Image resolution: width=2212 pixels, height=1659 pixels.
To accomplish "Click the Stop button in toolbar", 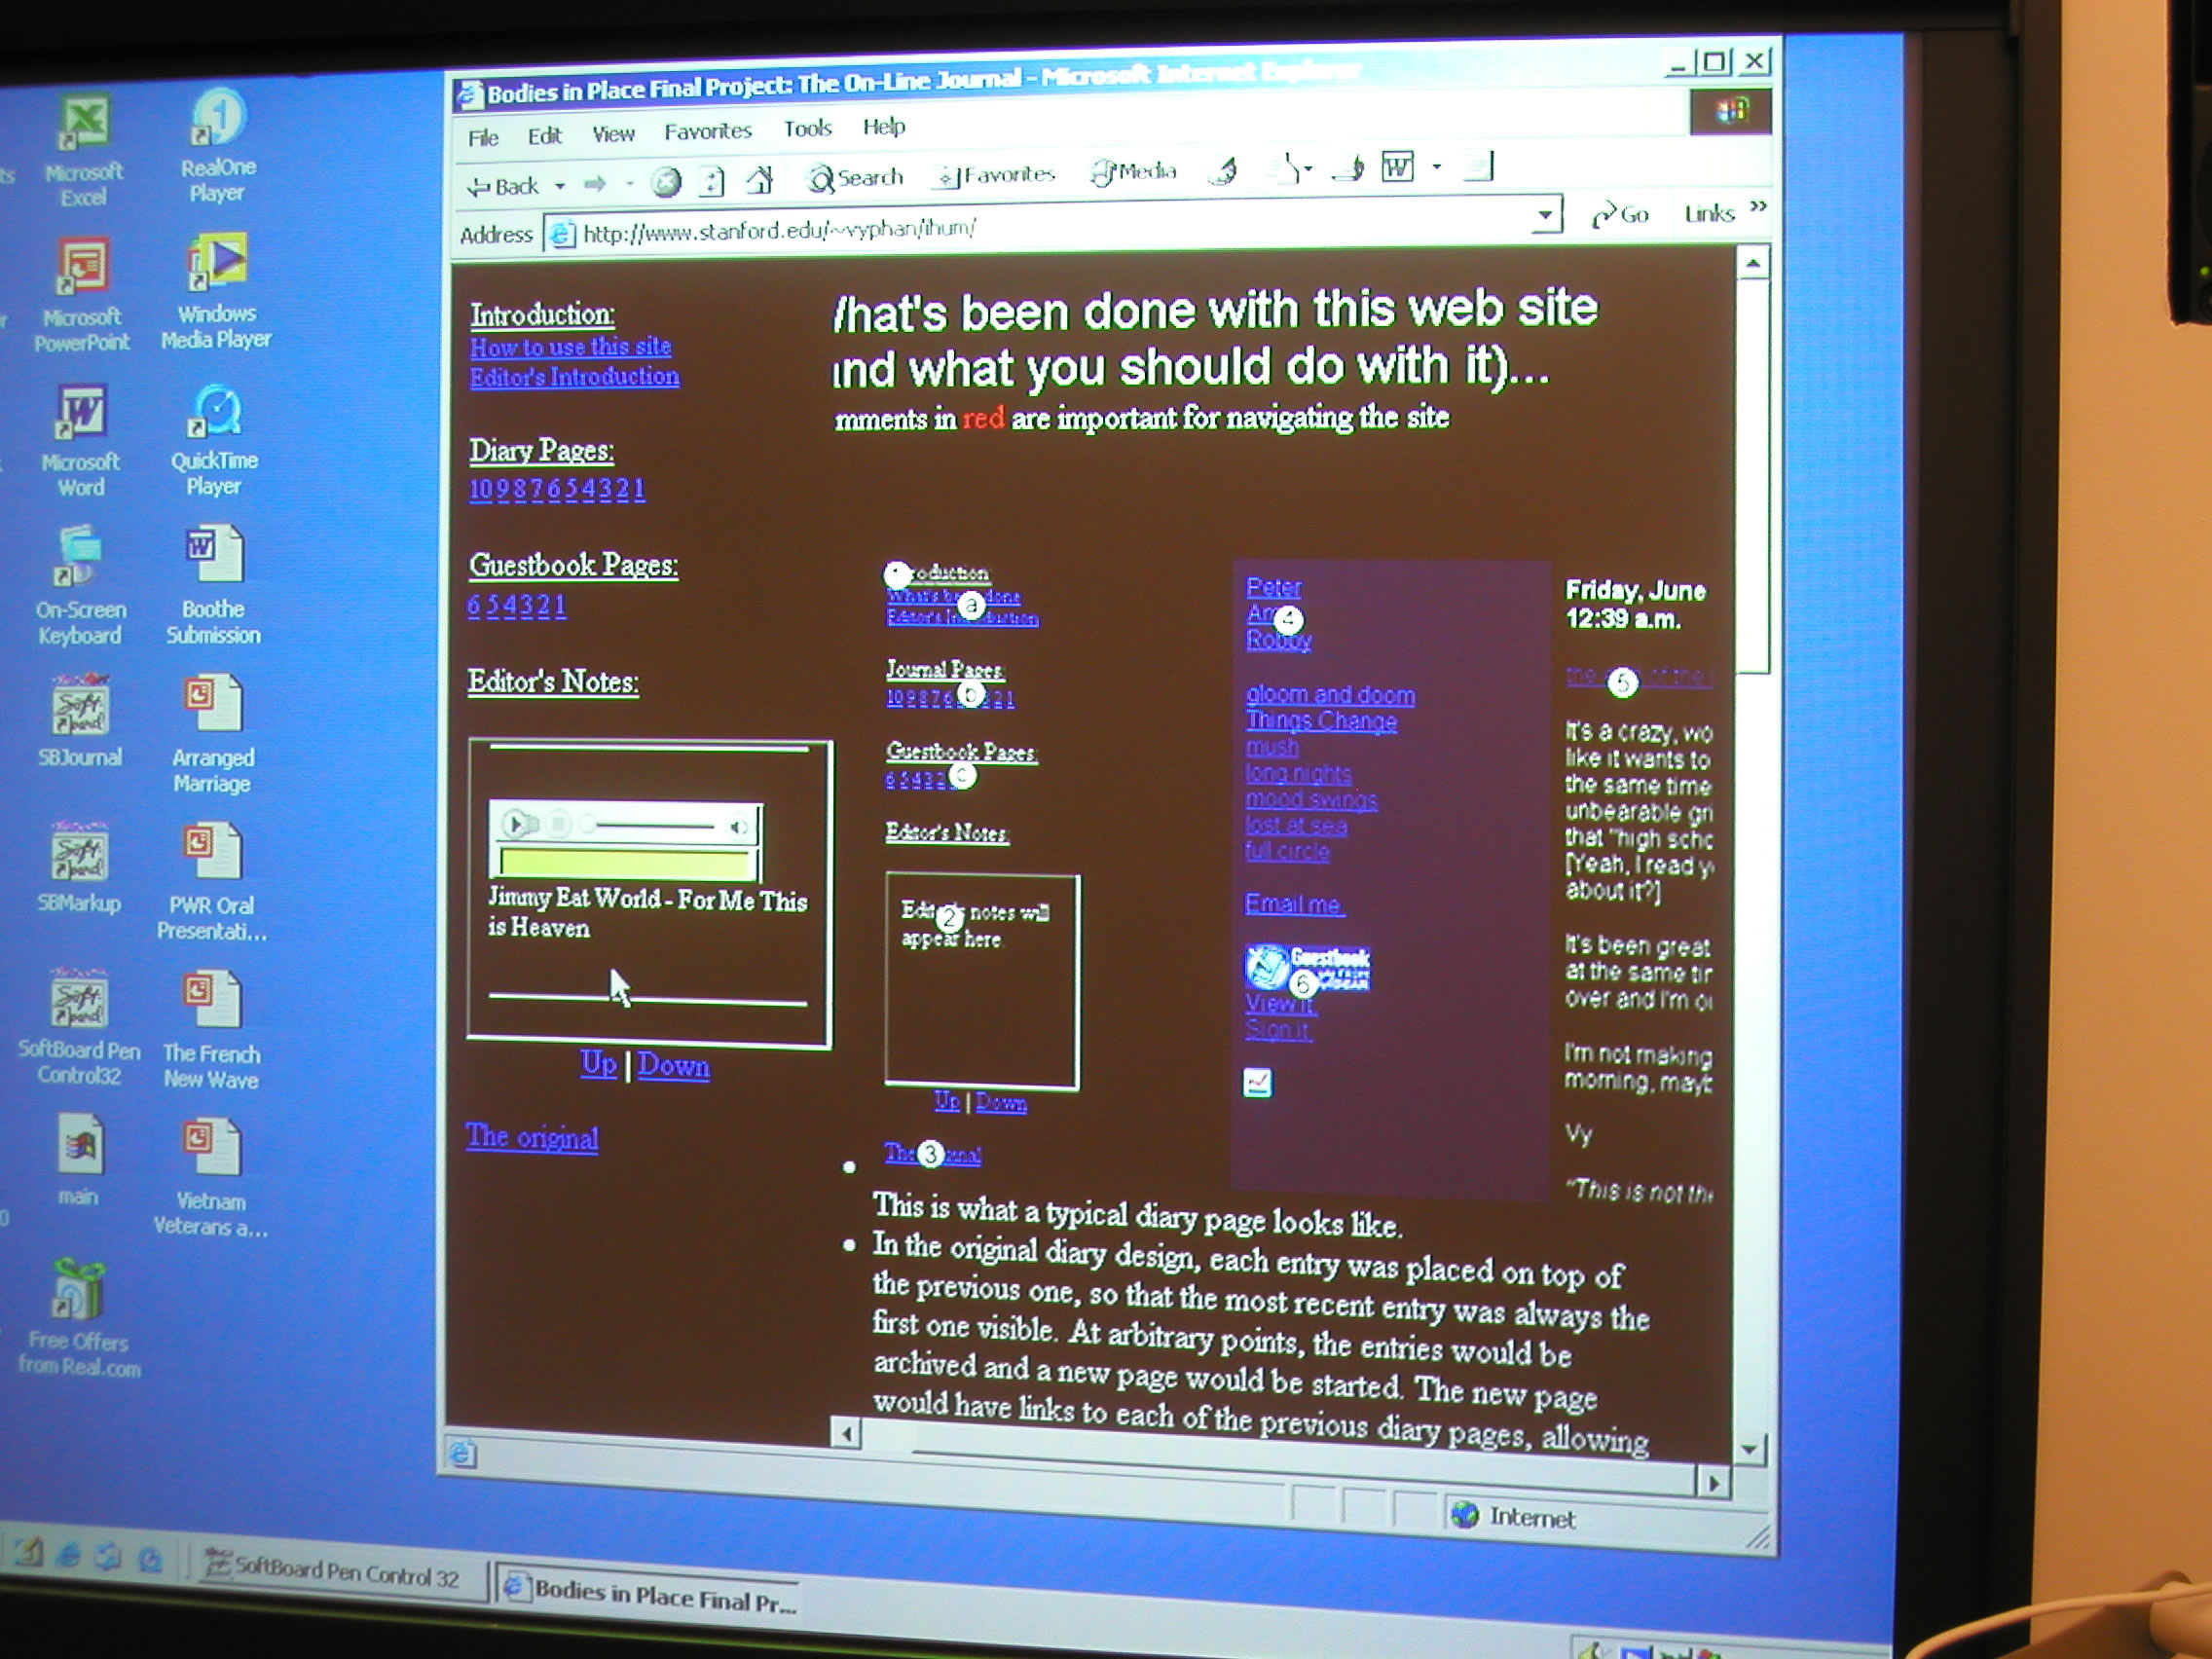I will point(666,182).
